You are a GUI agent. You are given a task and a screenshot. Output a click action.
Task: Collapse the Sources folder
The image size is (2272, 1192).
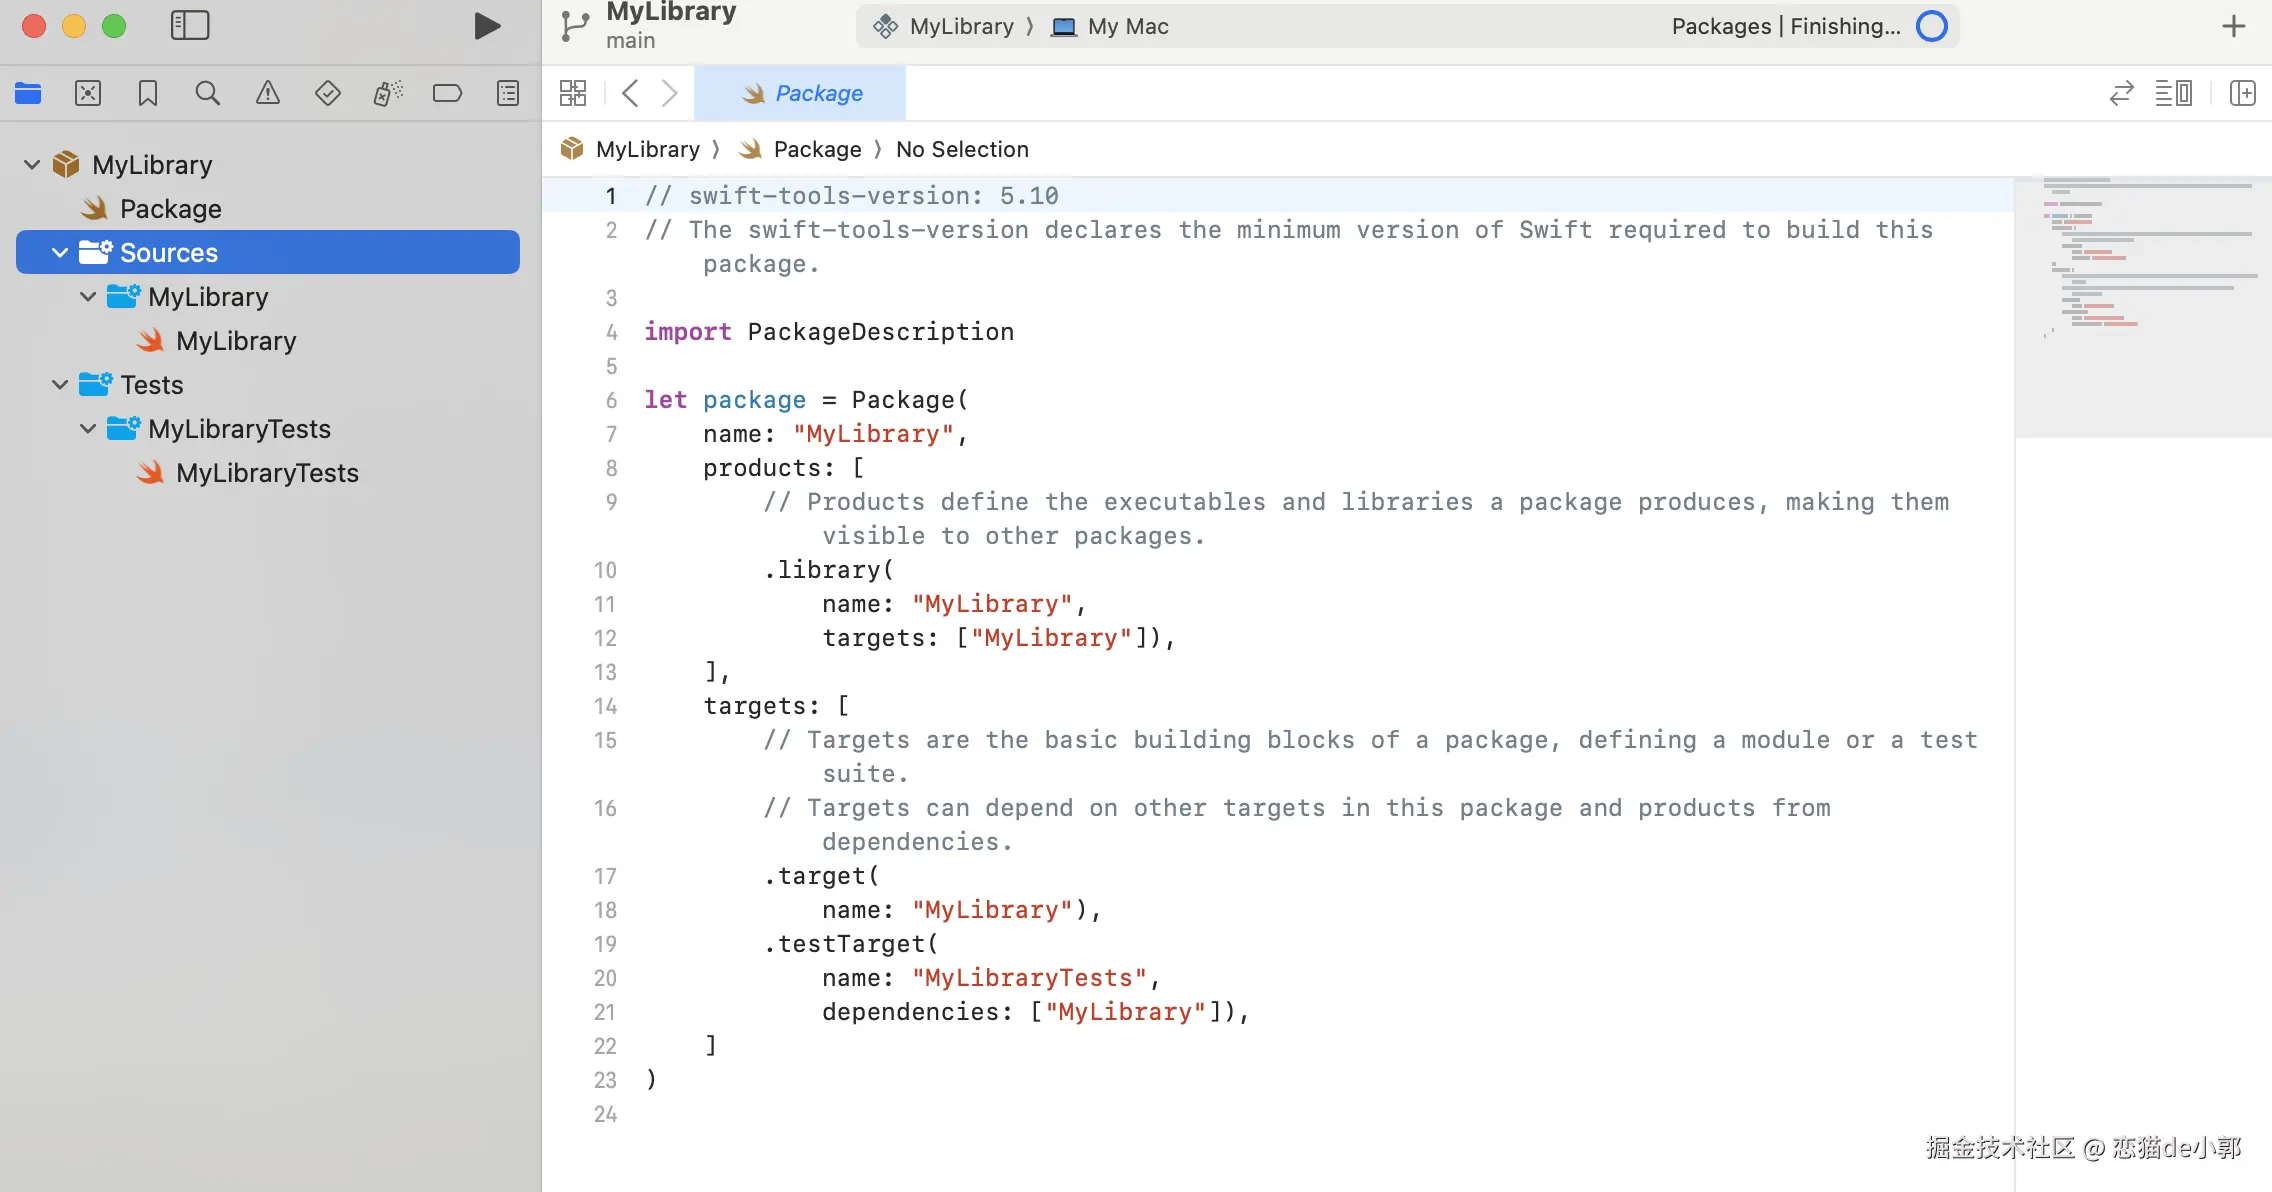(x=60, y=253)
